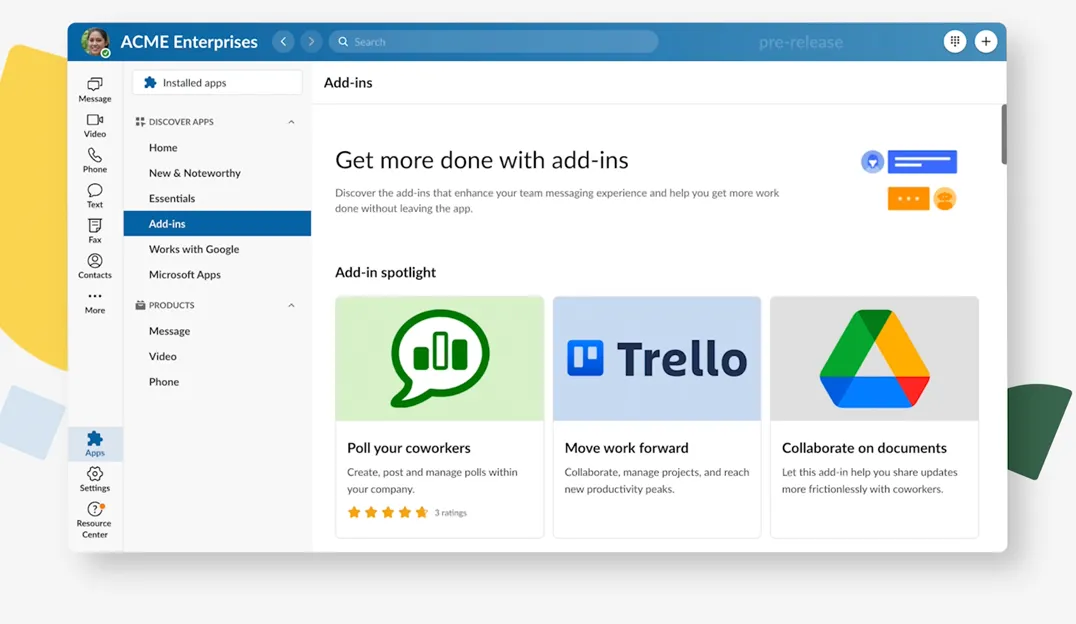Select New & Noteworthy menu item
The width and height of the screenshot is (1076, 624).
195,173
